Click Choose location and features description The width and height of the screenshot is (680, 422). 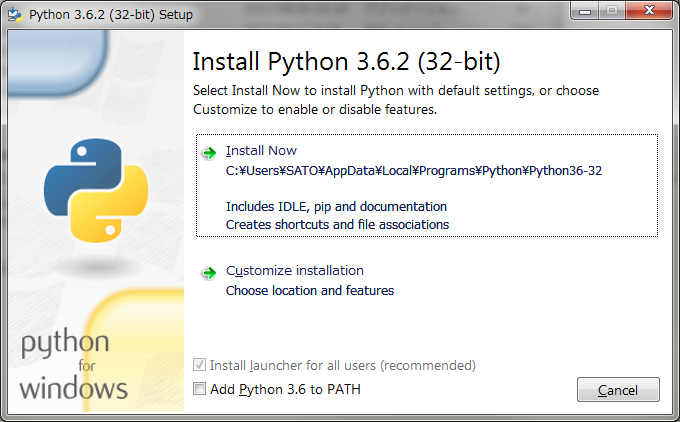click(310, 290)
